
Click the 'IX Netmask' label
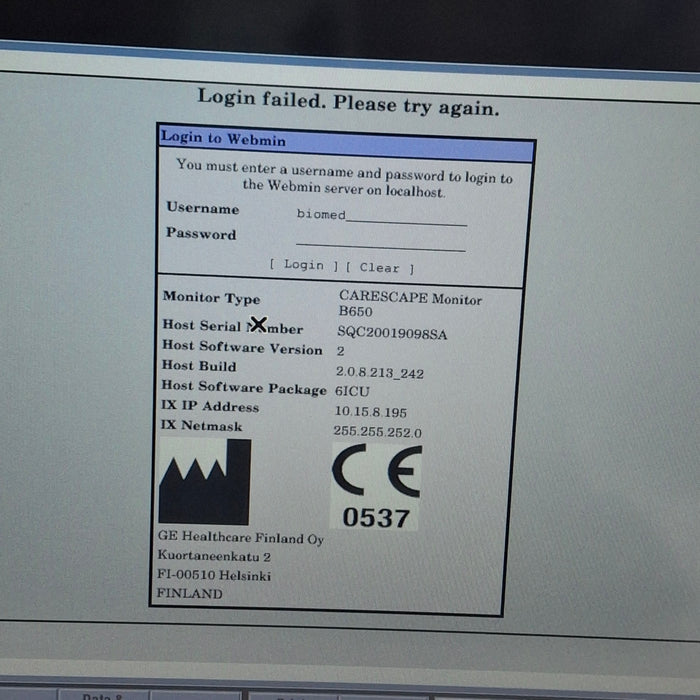(201, 425)
